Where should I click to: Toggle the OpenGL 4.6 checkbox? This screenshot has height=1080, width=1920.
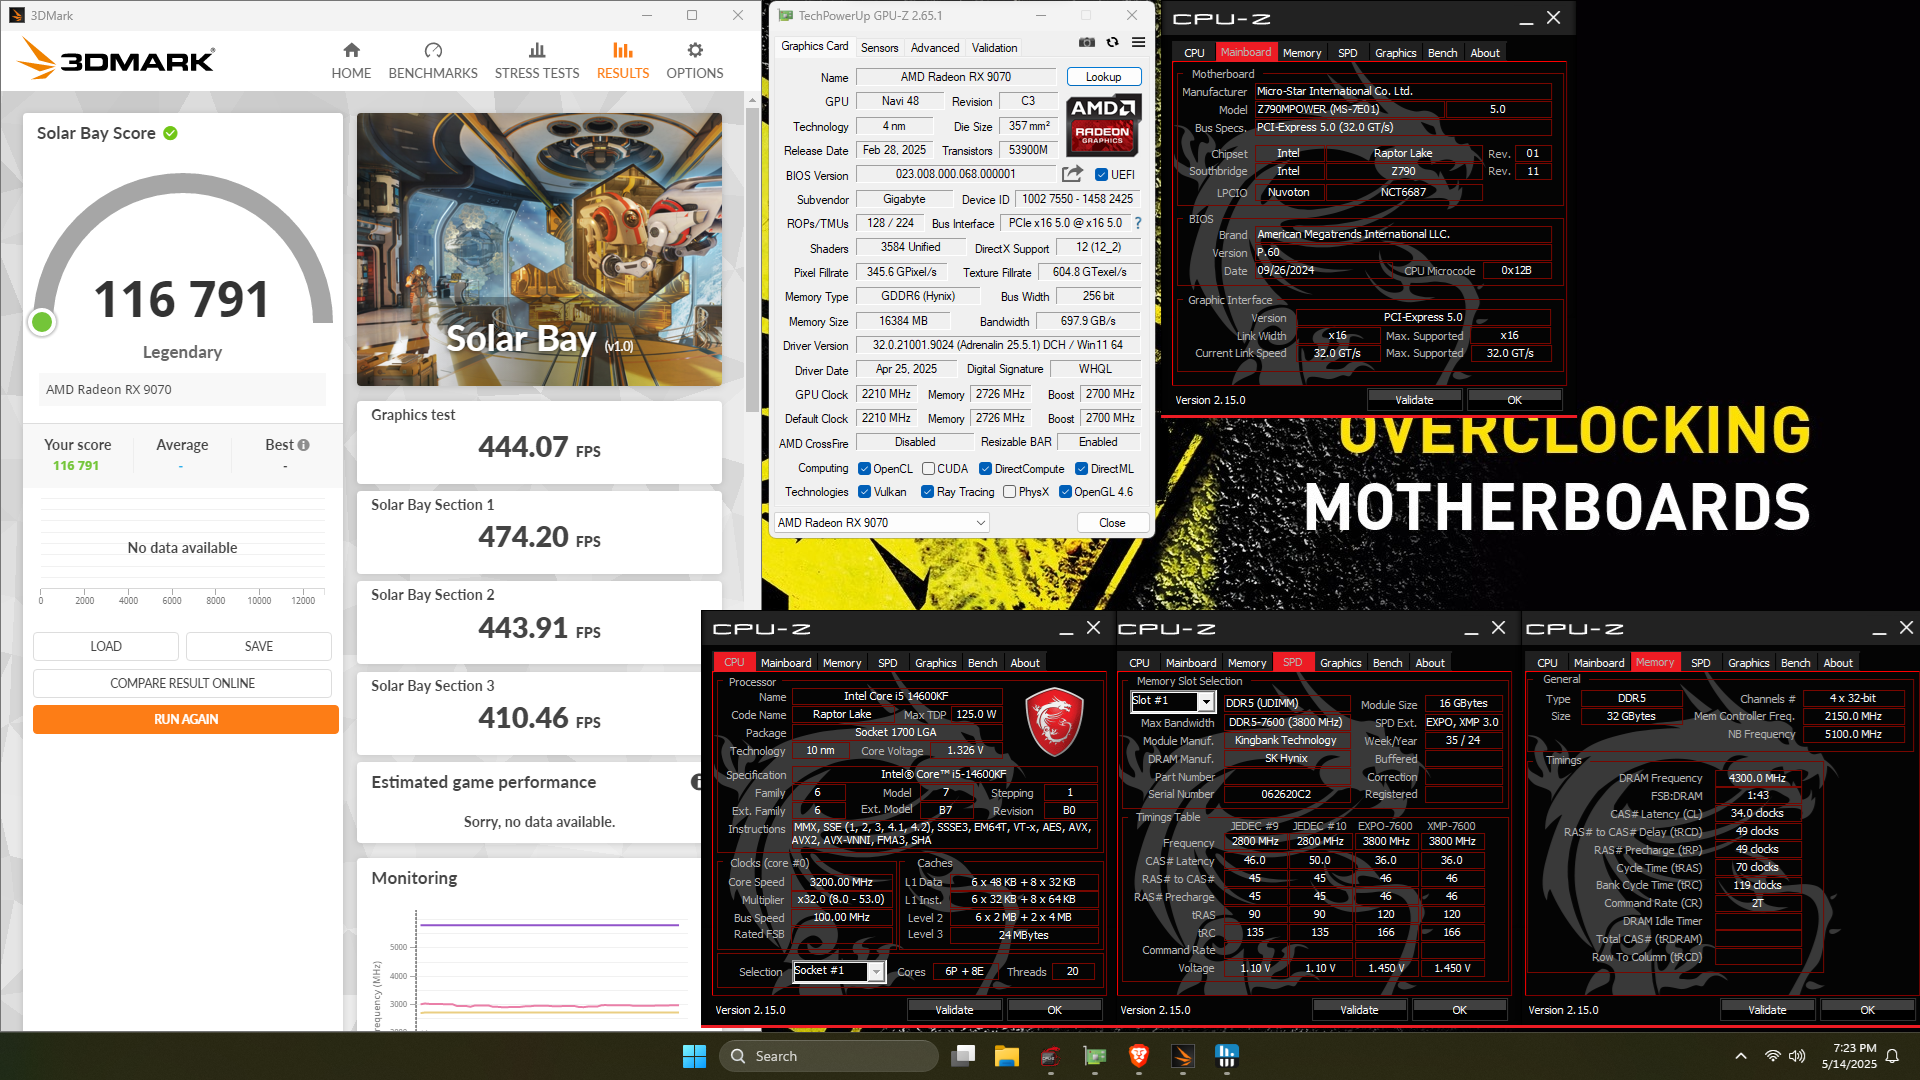(1065, 492)
